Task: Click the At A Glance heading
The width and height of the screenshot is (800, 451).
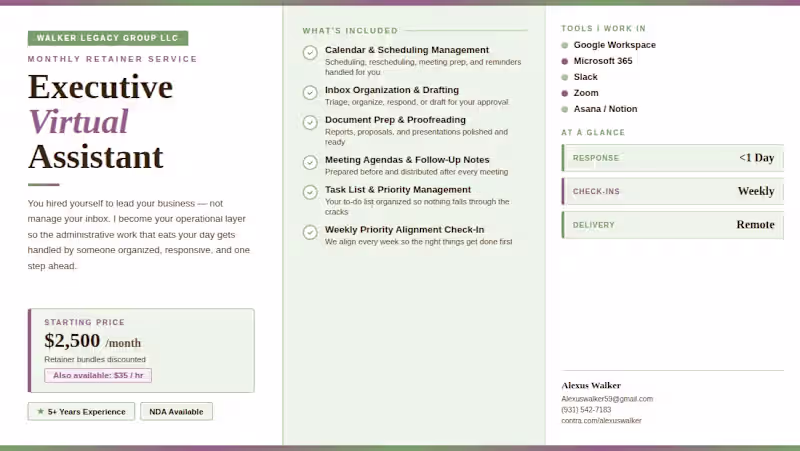Action: [x=593, y=133]
